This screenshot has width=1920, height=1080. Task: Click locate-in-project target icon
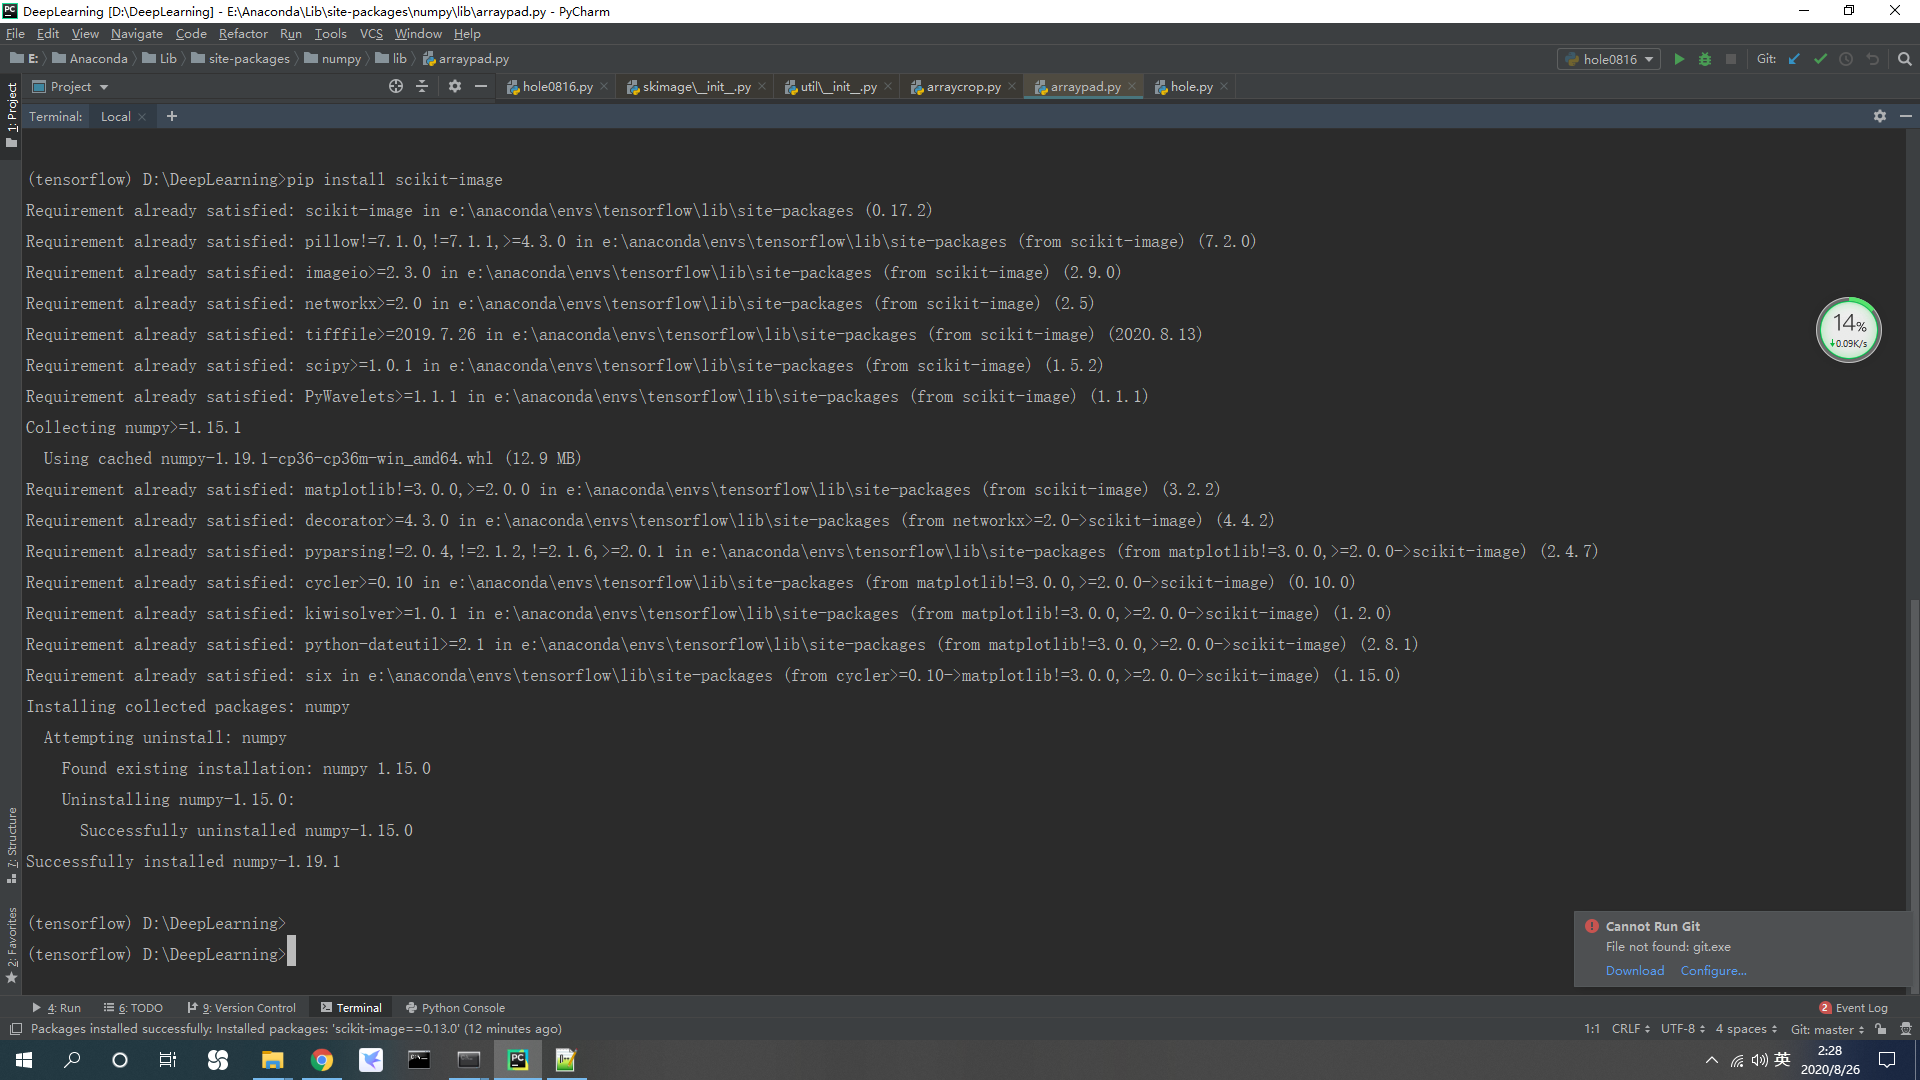[396, 87]
